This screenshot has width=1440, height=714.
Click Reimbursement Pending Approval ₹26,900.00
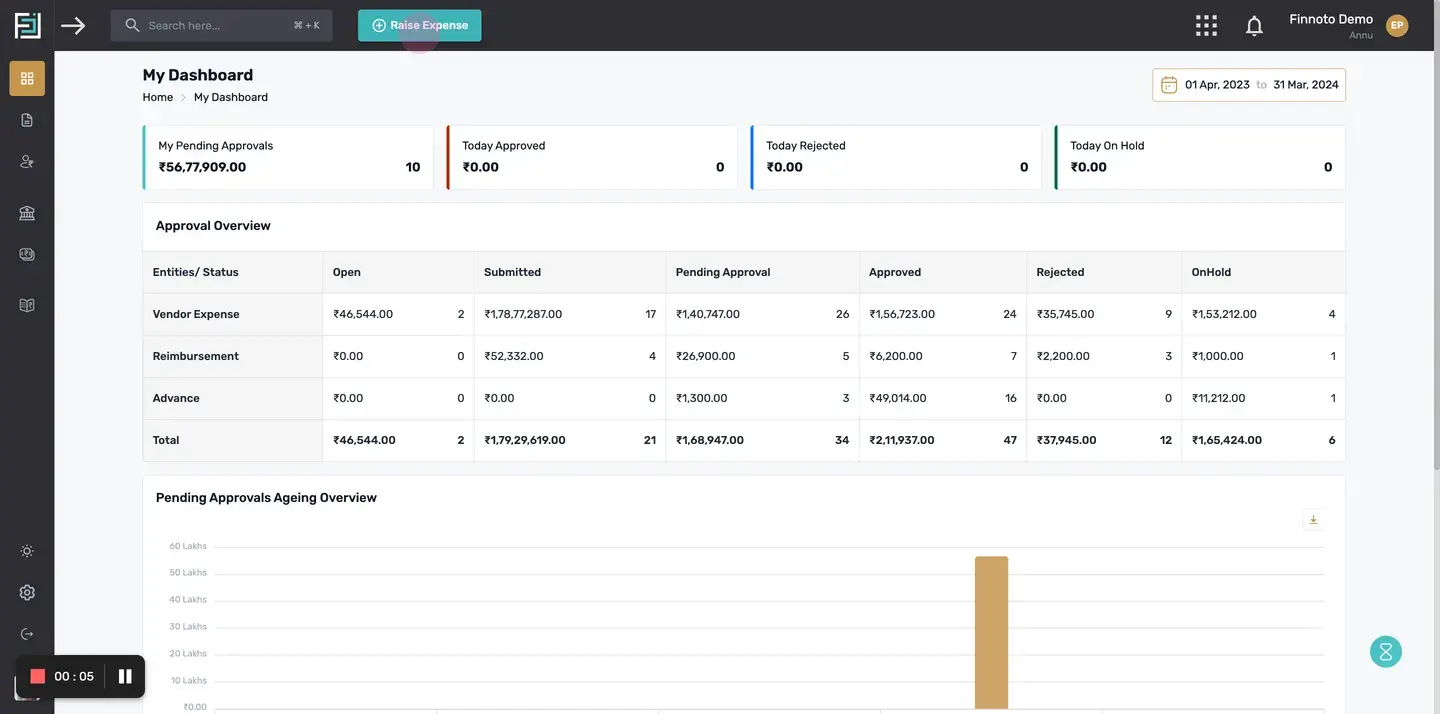[x=706, y=356]
